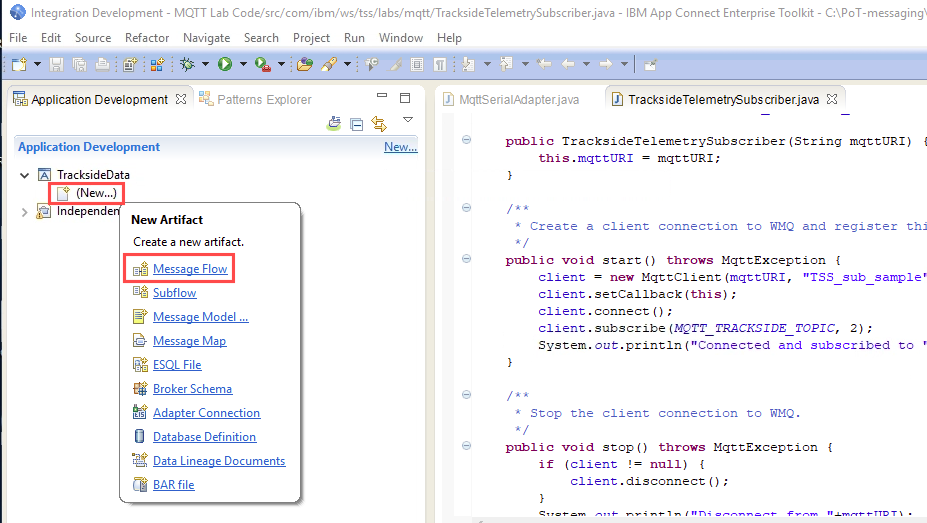Click the Message Model ... link
This screenshot has width=927, height=523.
200,317
